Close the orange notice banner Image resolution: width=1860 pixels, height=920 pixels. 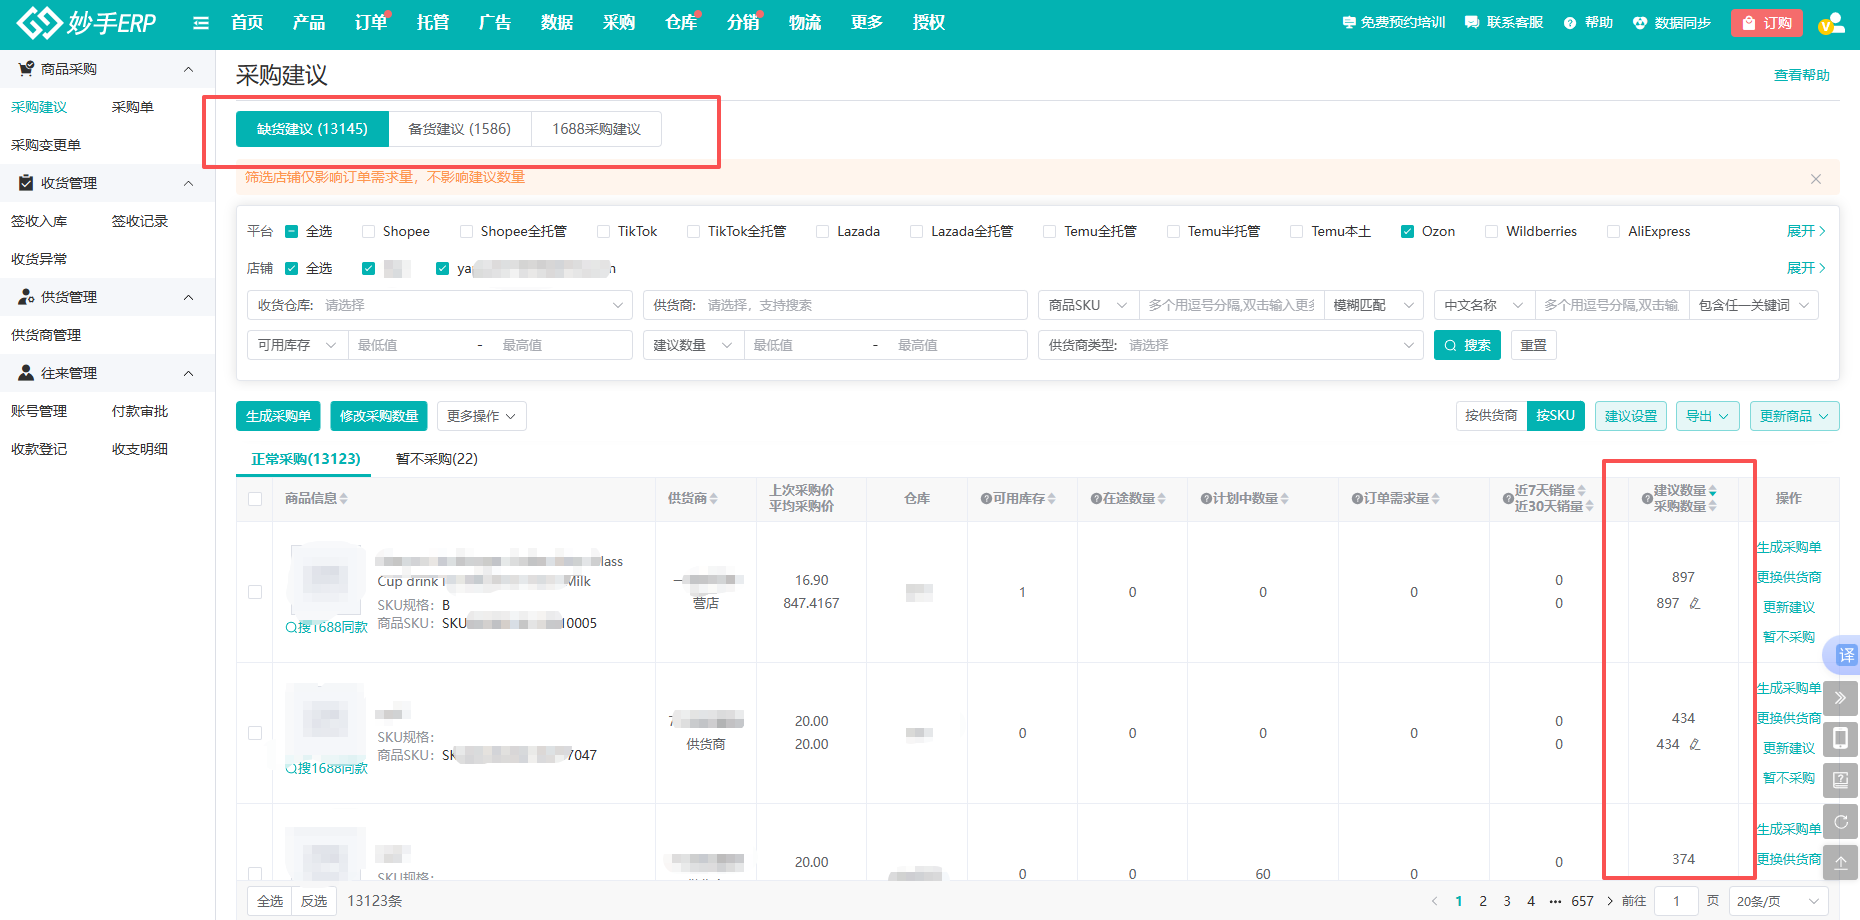coord(1815,179)
